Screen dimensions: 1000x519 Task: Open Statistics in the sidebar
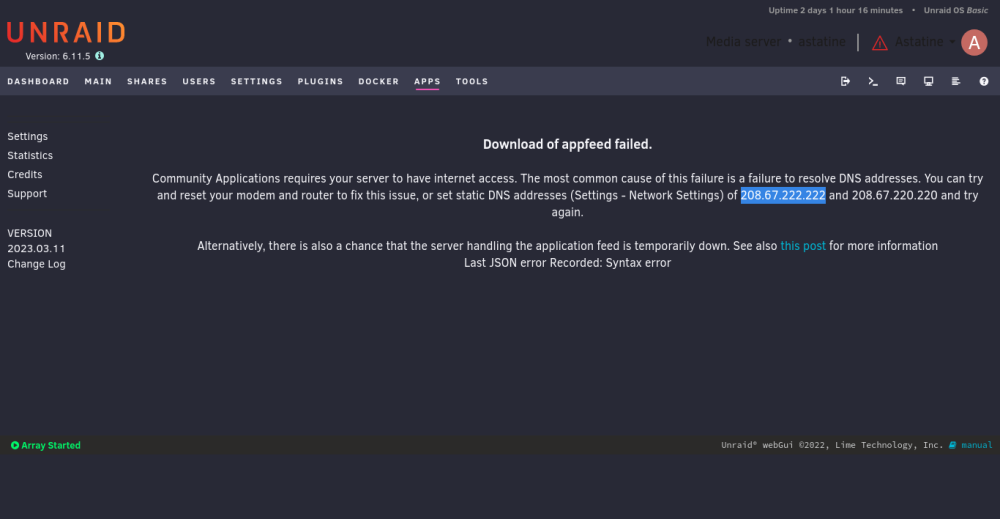tap(30, 156)
